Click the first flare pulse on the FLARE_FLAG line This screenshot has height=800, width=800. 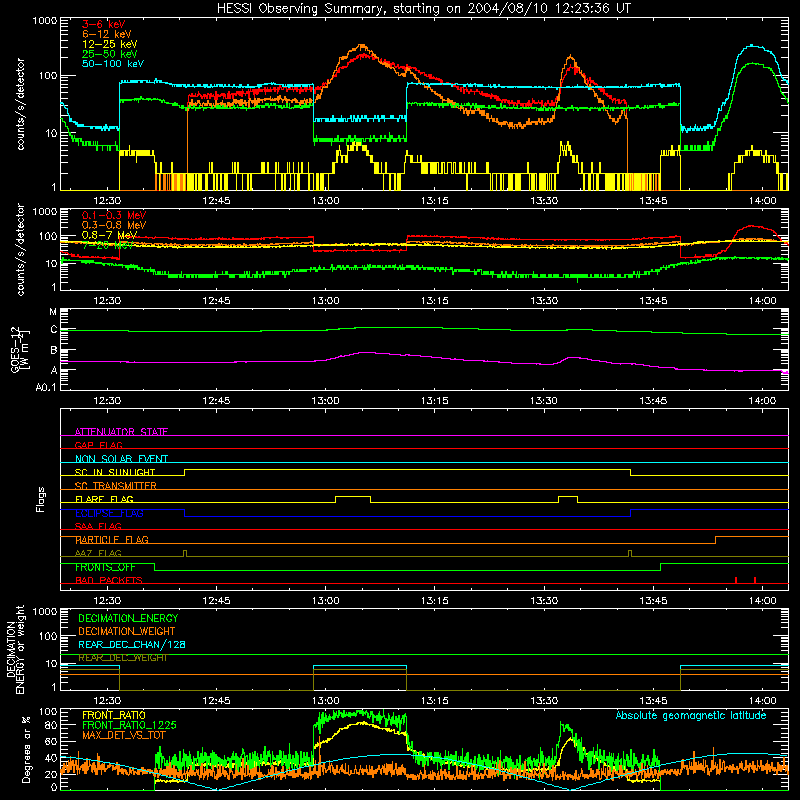click(353, 499)
